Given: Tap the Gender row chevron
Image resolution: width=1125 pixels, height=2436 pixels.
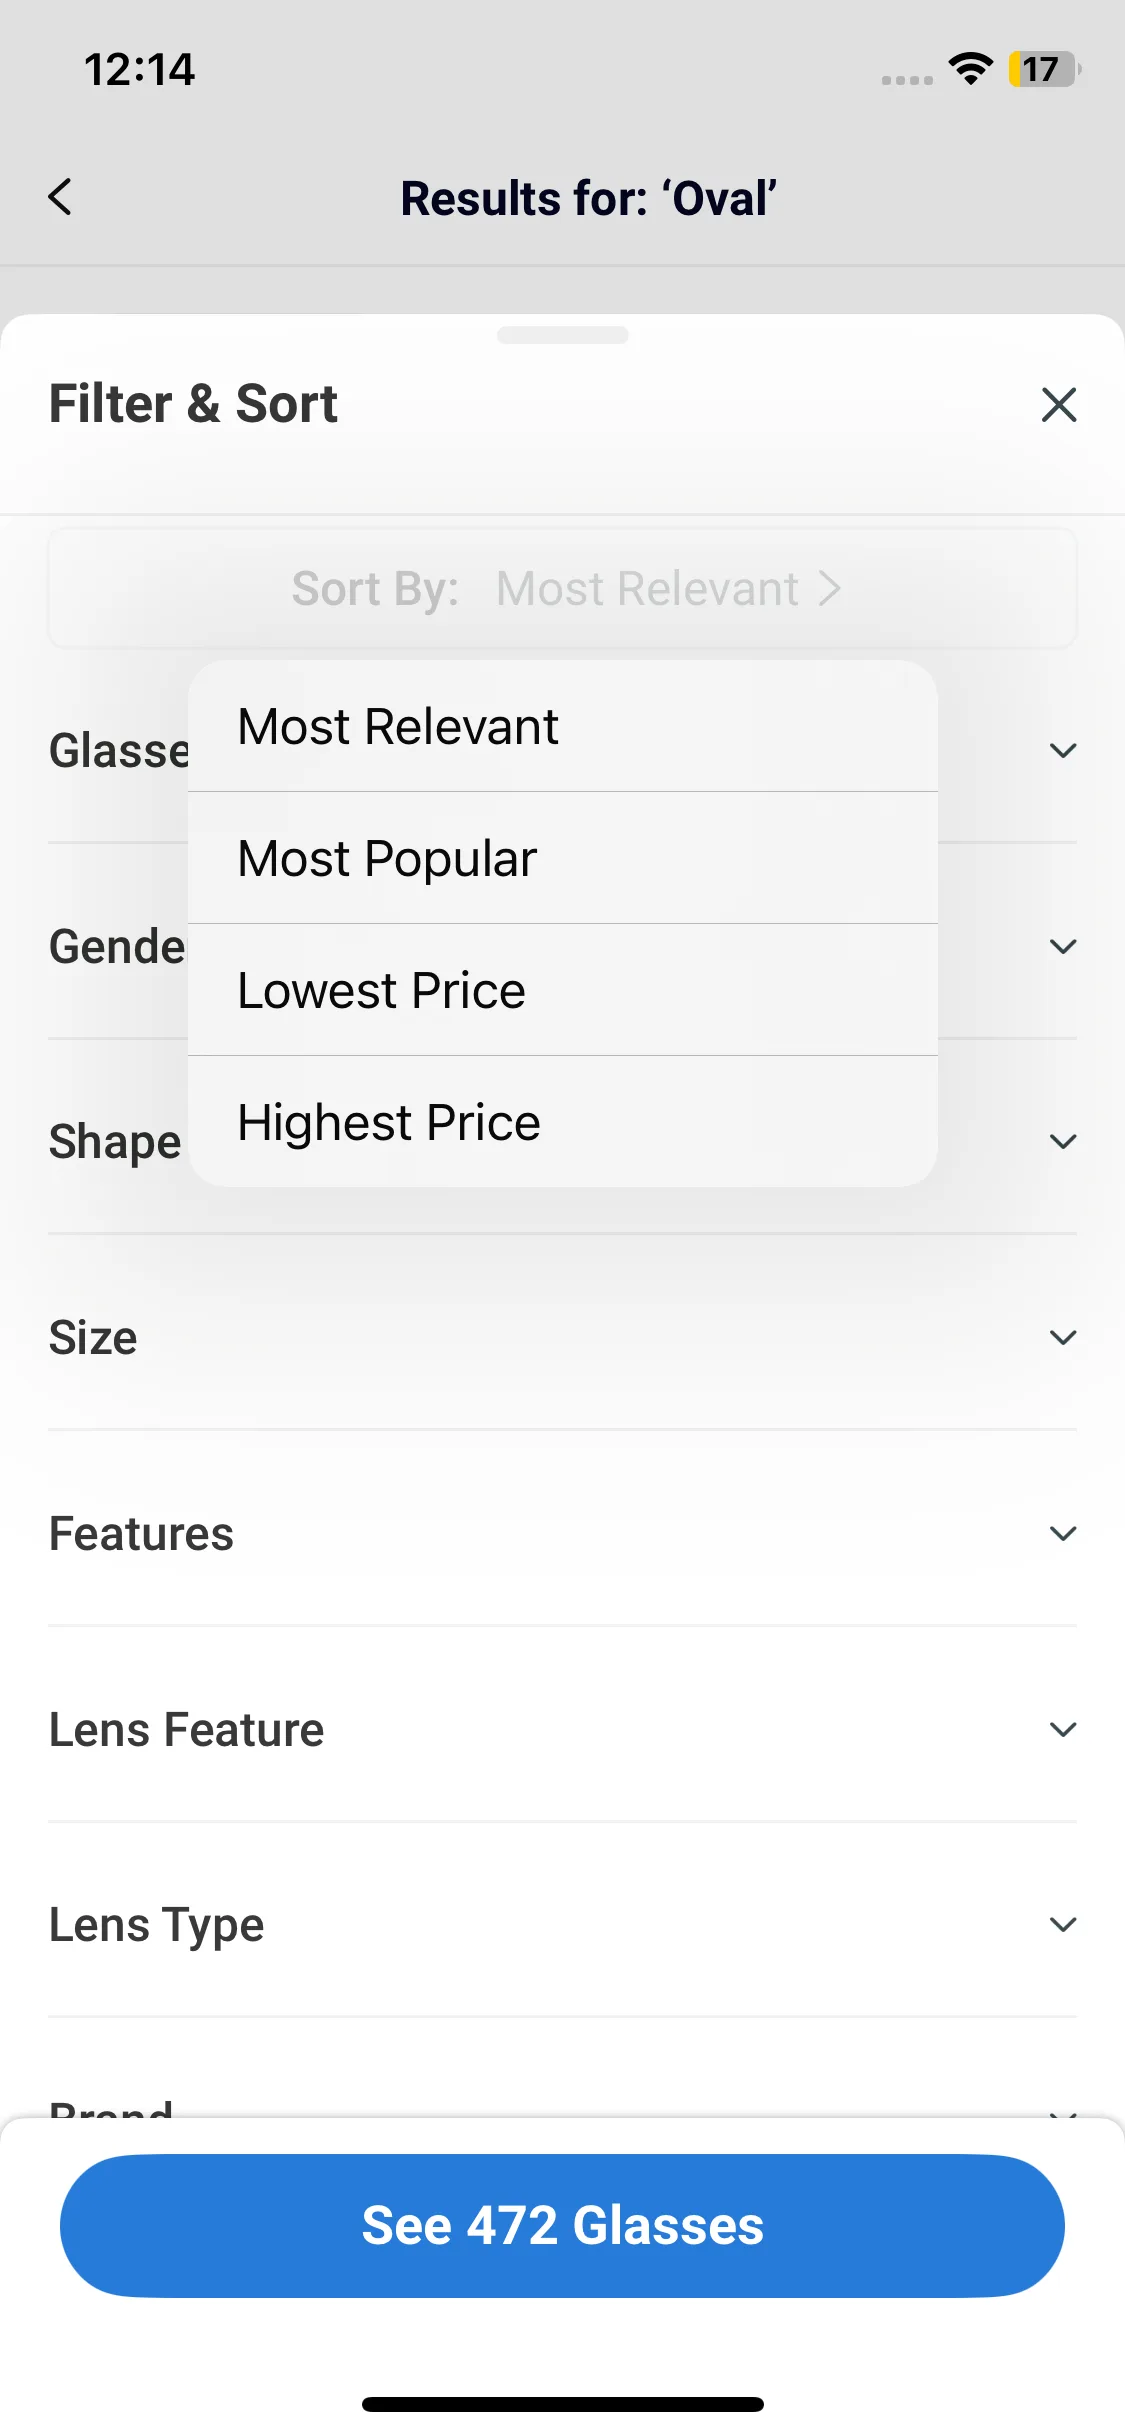Looking at the screenshot, I should pyautogui.click(x=1062, y=946).
